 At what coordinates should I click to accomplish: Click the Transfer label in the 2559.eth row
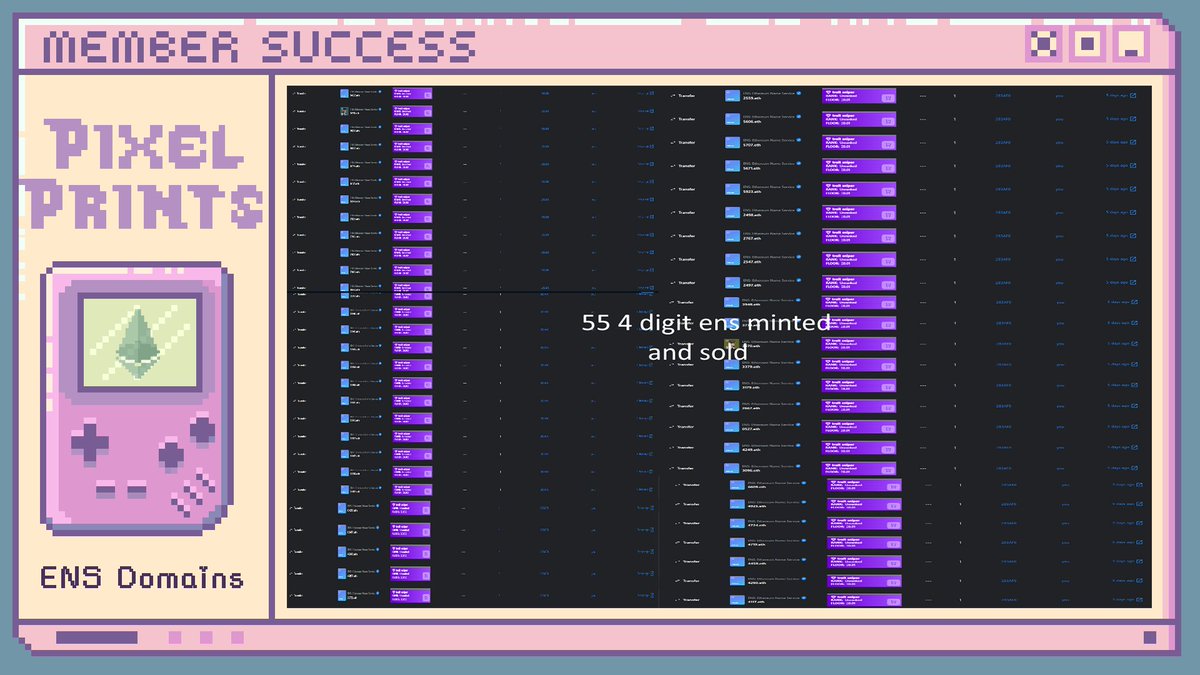[687, 96]
